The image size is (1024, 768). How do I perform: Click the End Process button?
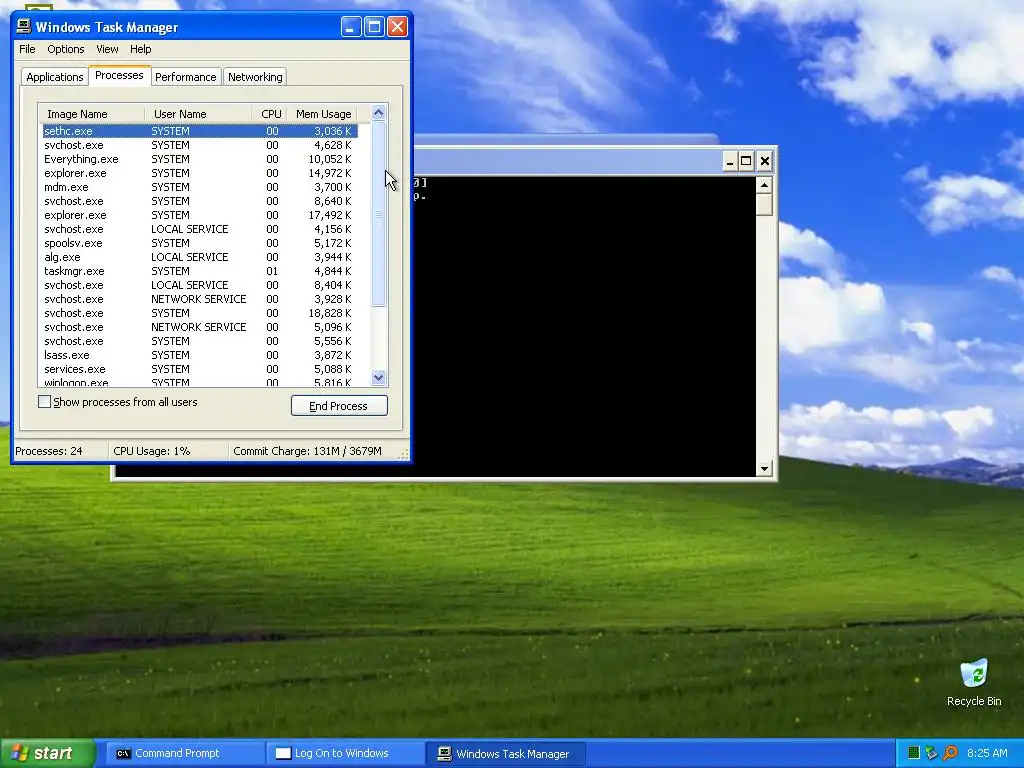(339, 406)
